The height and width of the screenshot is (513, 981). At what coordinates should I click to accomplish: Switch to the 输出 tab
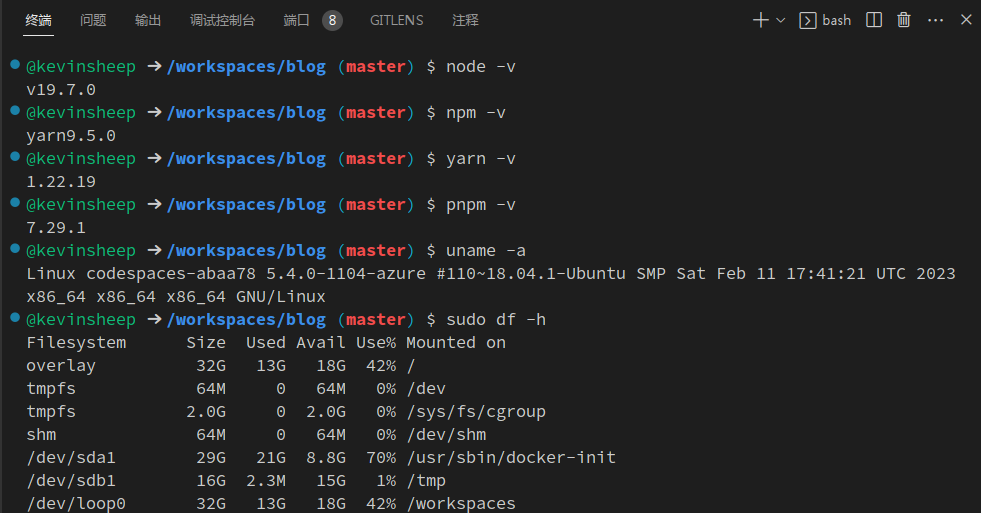148,20
